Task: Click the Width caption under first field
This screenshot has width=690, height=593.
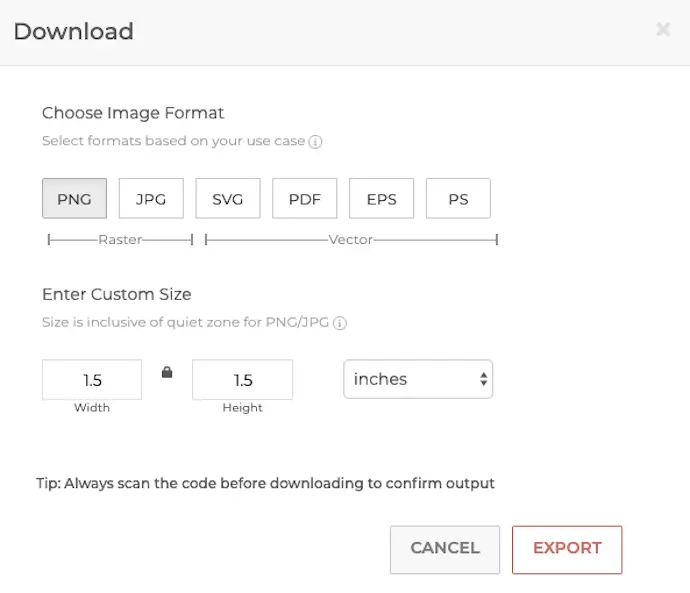Action: click(92, 408)
